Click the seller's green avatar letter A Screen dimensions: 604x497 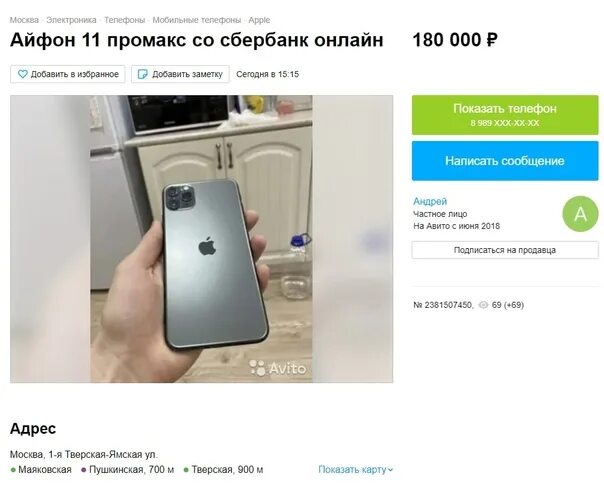pyautogui.click(x=581, y=214)
